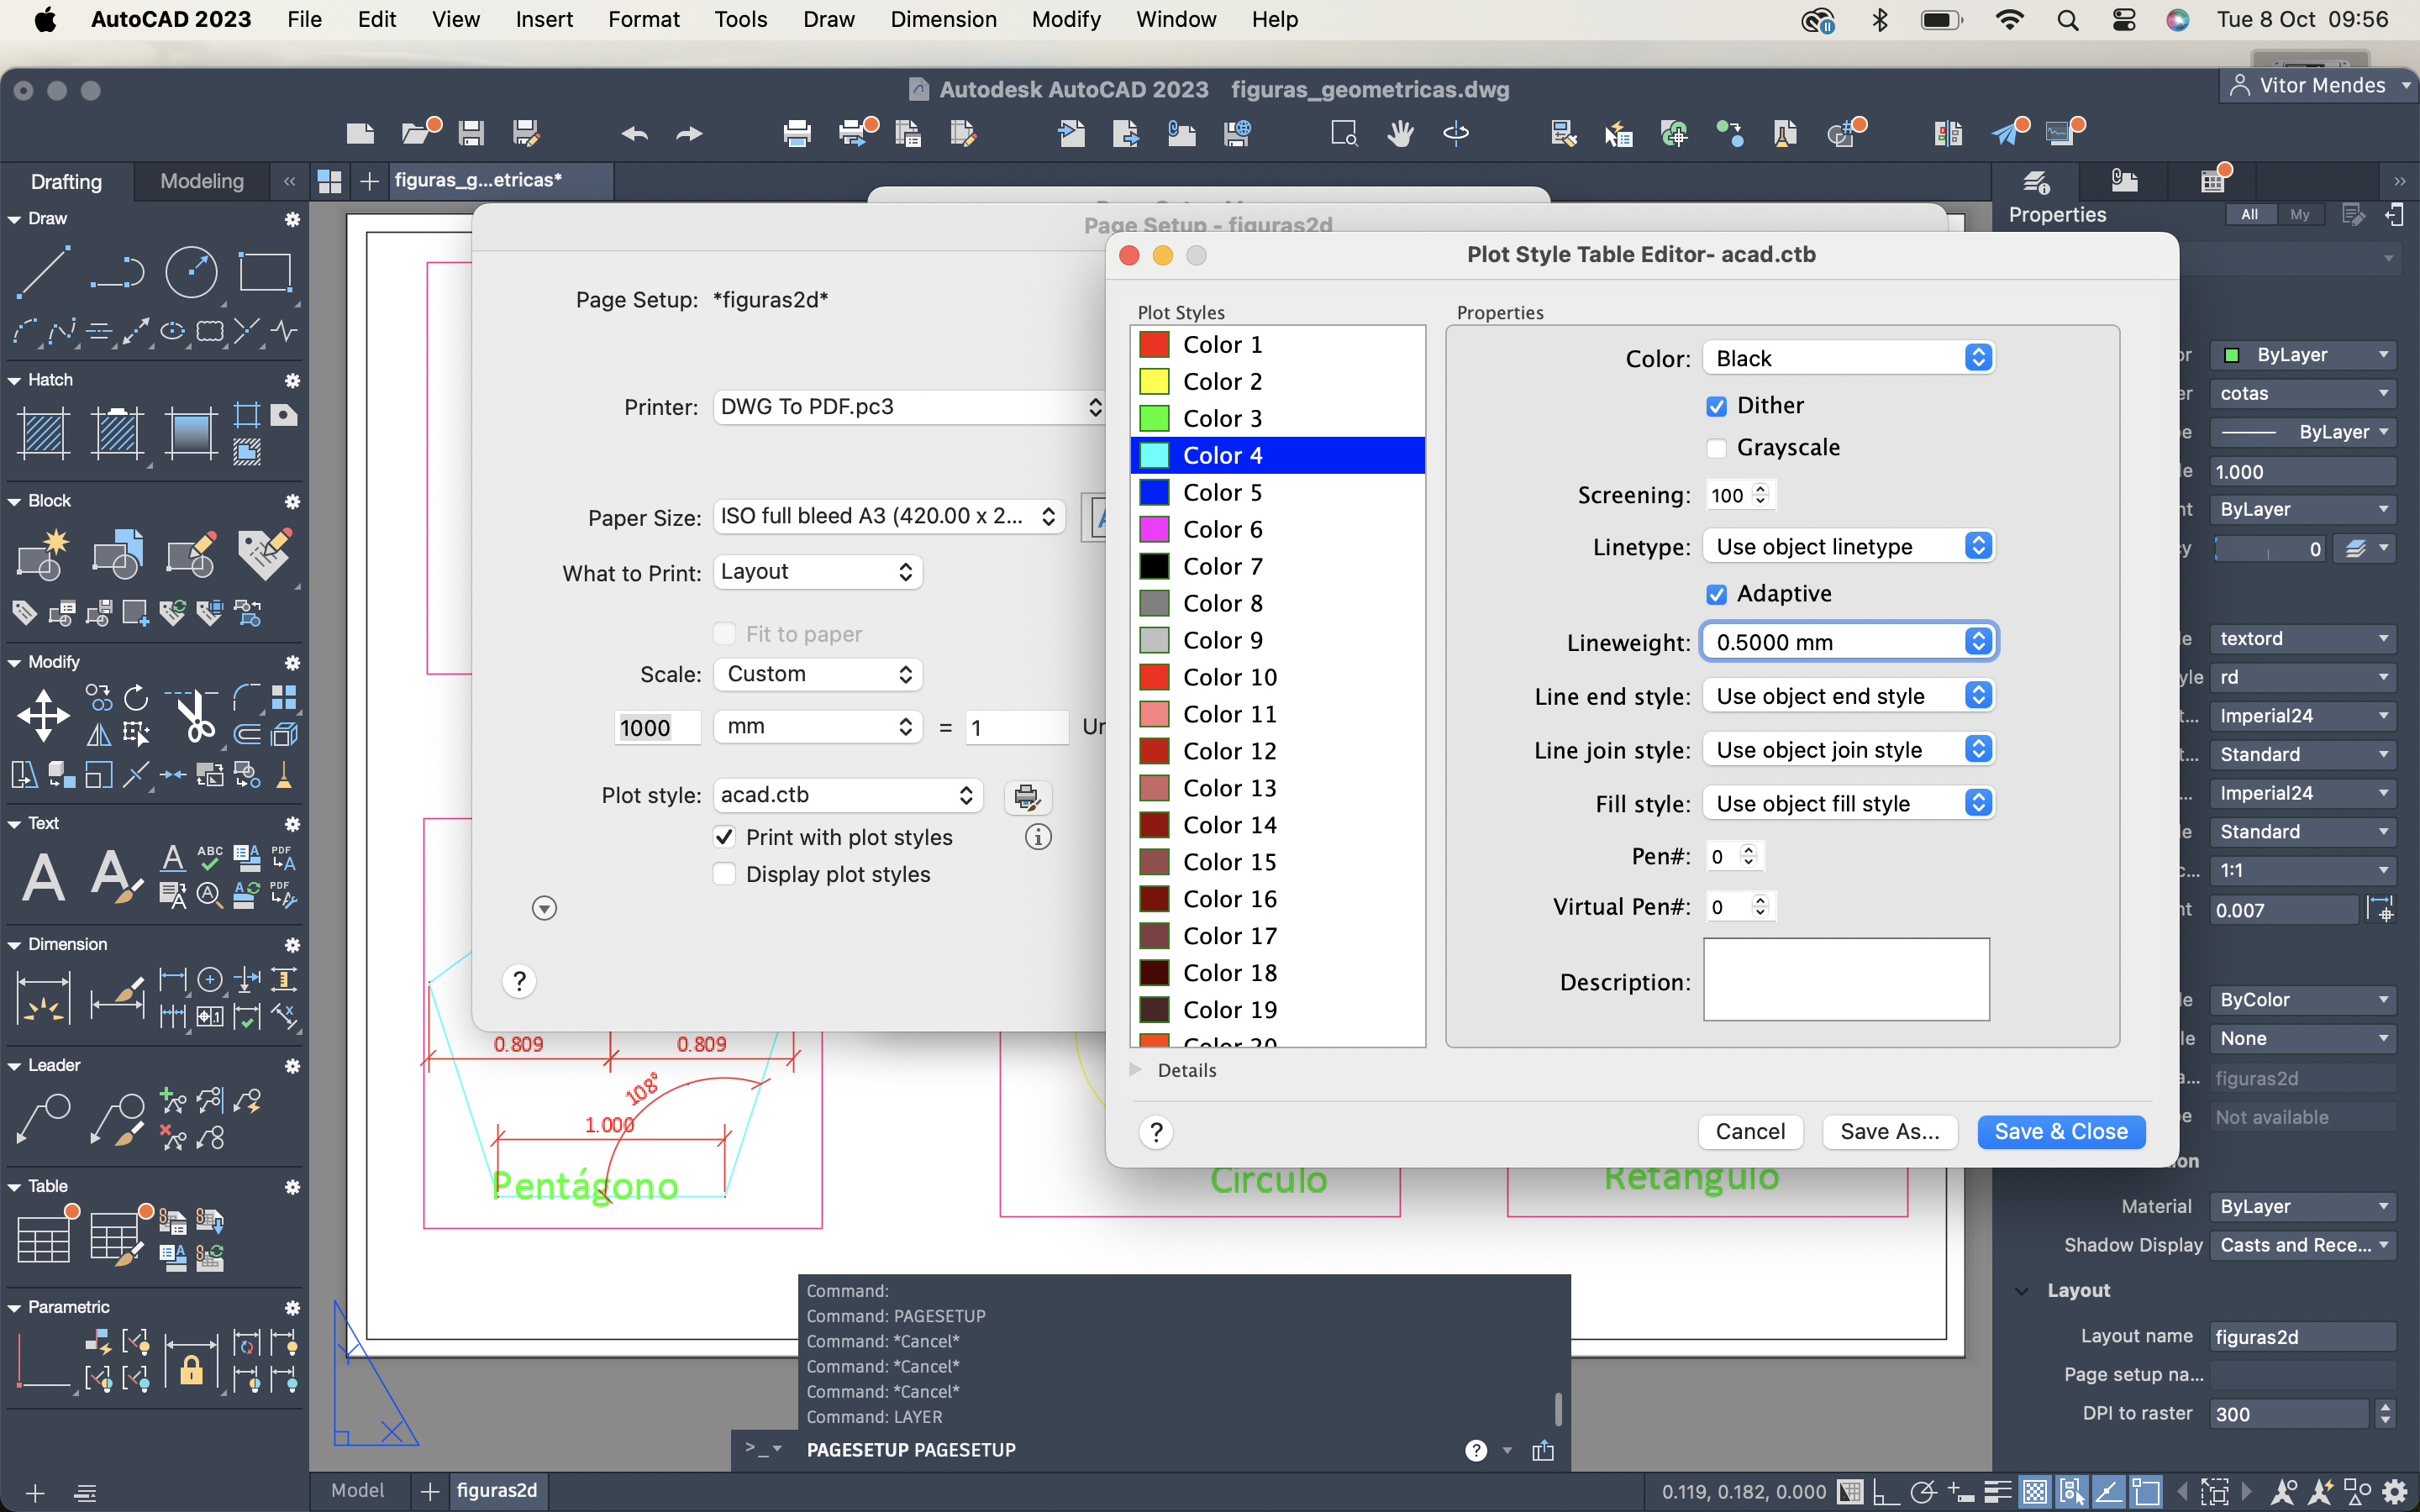Uncheck Print with plot styles

[x=725, y=837]
